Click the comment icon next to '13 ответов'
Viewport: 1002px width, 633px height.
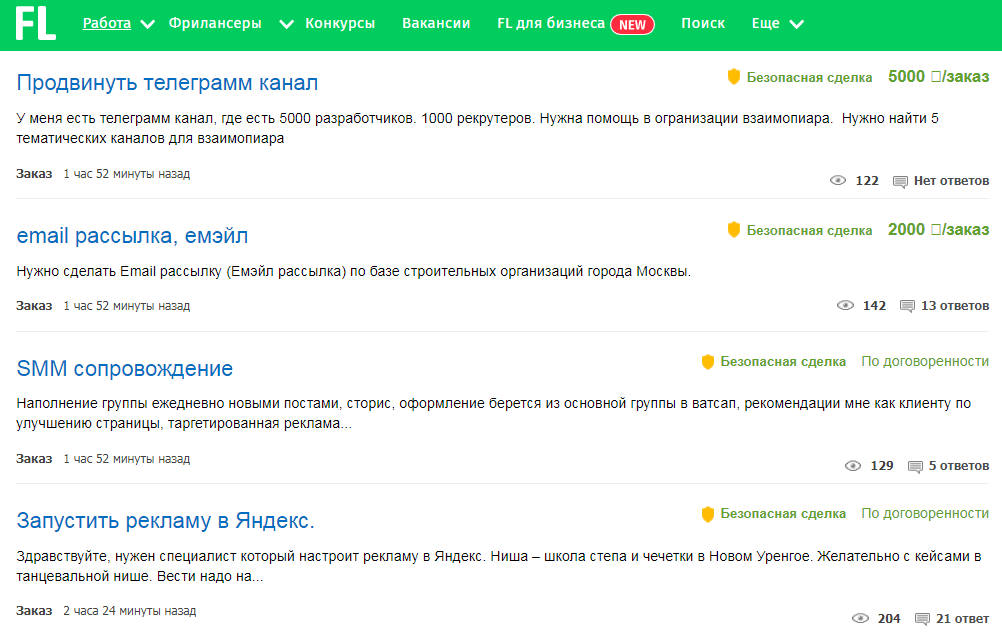(907, 306)
